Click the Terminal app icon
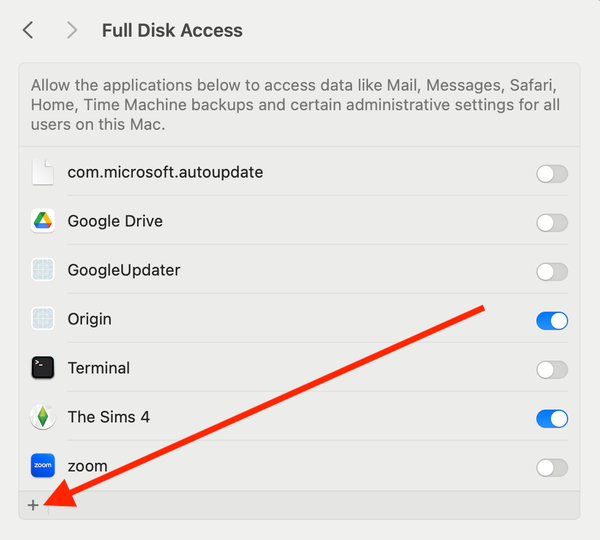The width and height of the screenshot is (600, 540). click(42, 368)
